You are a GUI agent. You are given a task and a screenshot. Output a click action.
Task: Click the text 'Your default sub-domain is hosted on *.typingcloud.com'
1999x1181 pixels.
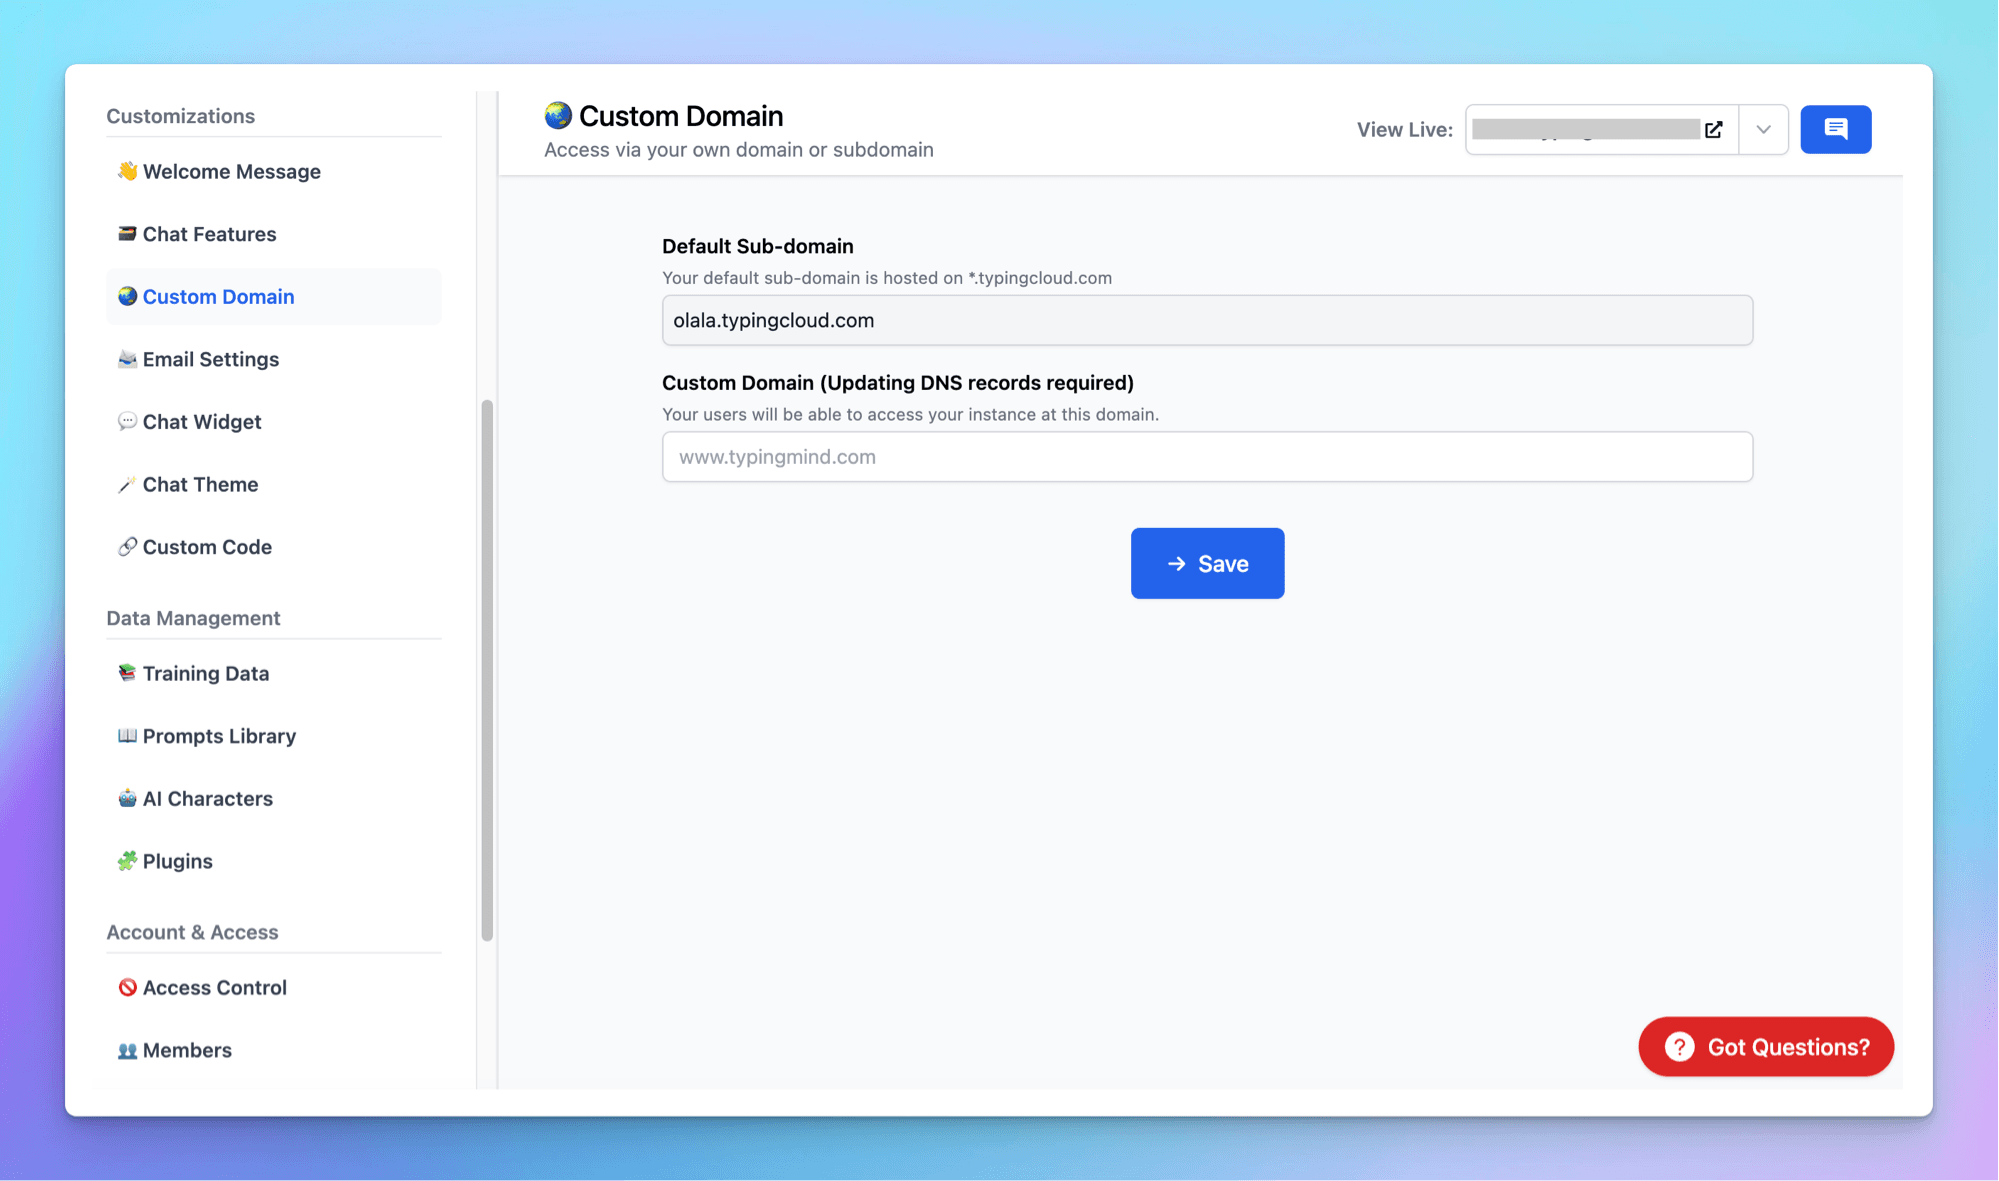(887, 278)
